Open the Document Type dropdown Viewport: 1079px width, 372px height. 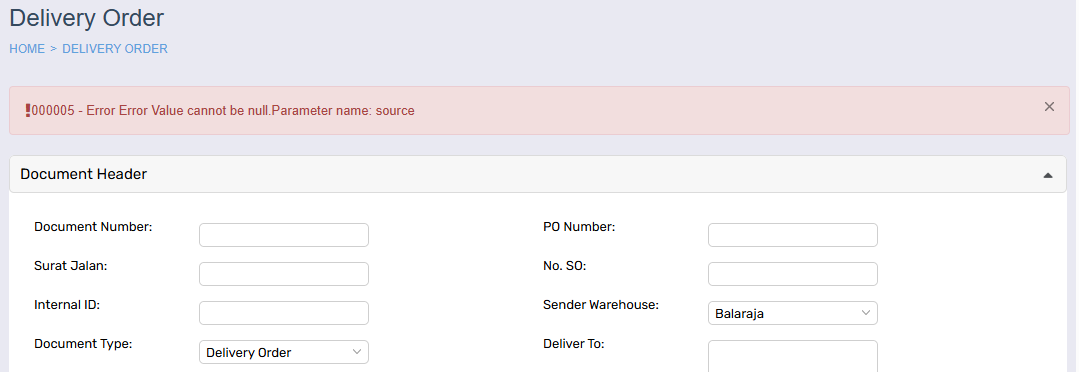(284, 352)
